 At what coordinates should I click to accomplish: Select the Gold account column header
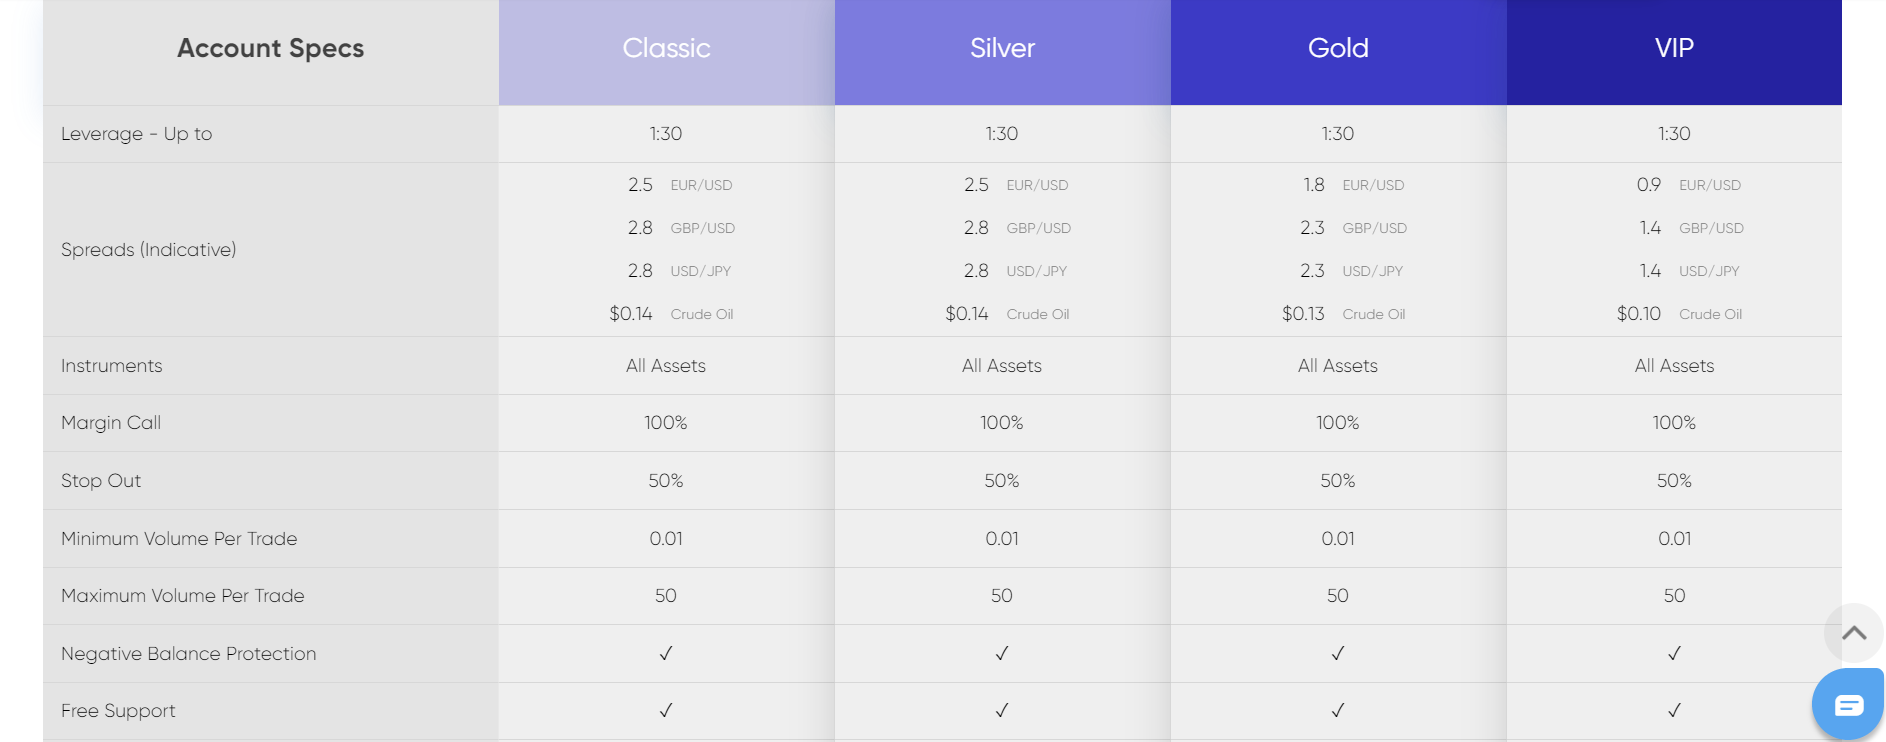(1339, 52)
